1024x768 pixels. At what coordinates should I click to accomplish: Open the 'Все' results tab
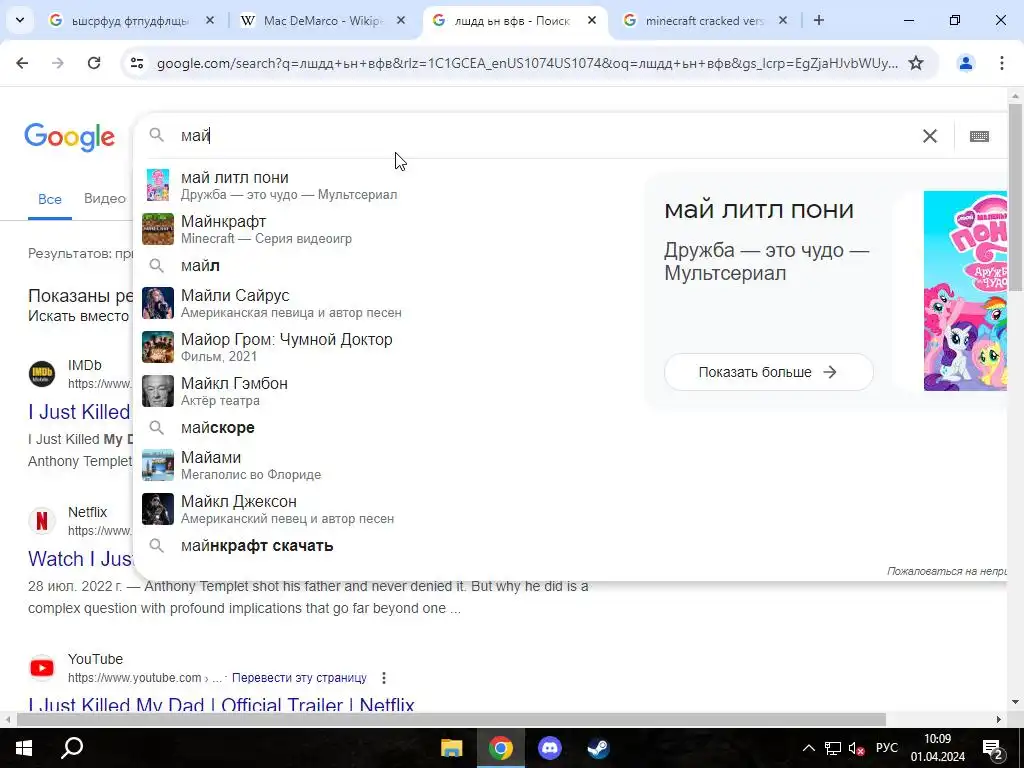click(50, 199)
